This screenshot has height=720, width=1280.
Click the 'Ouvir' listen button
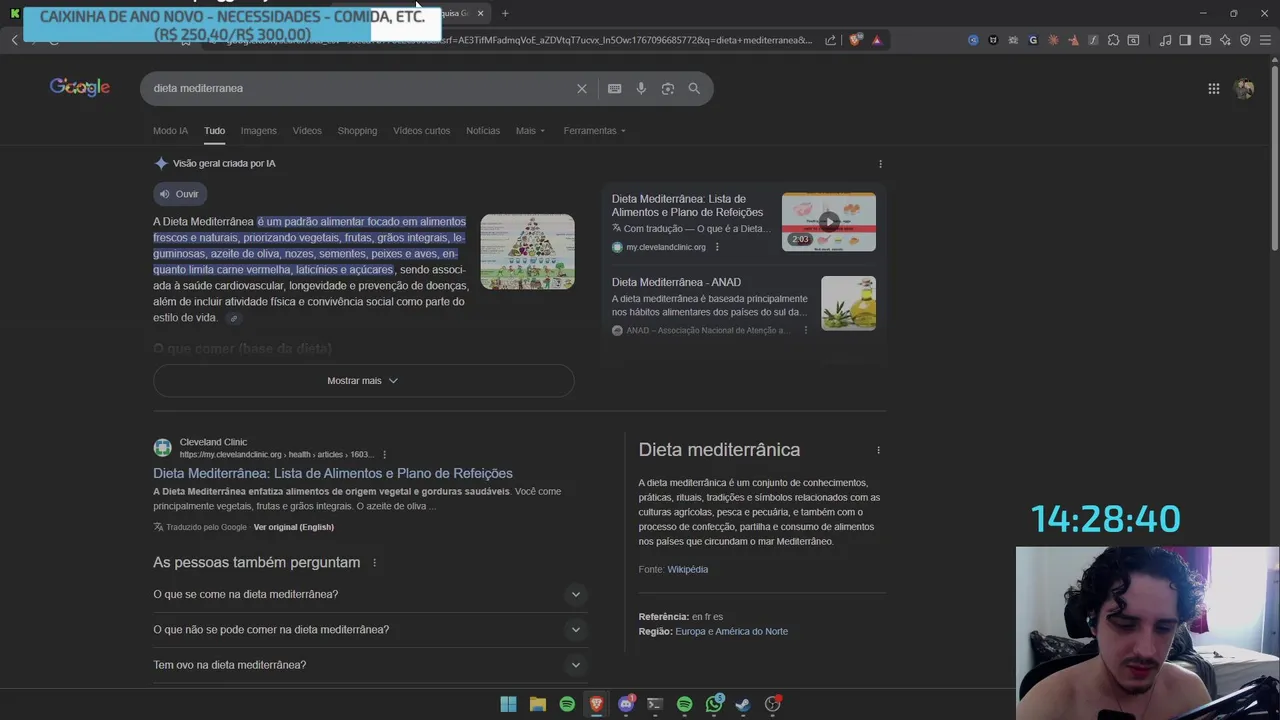pos(180,194)
